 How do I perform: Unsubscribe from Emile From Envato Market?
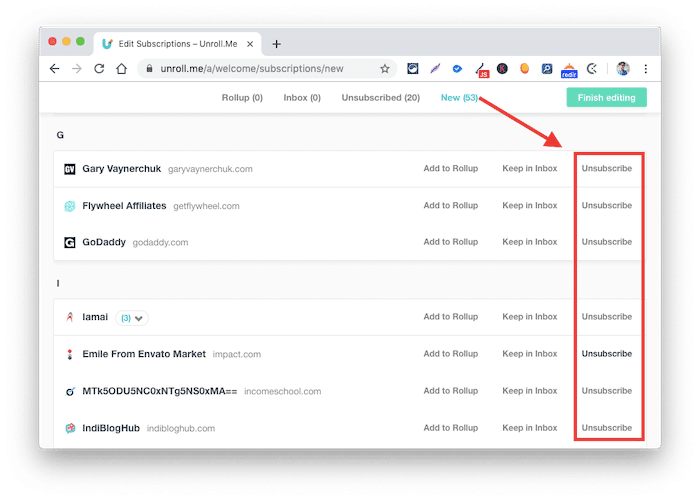[x=607, y=354]
